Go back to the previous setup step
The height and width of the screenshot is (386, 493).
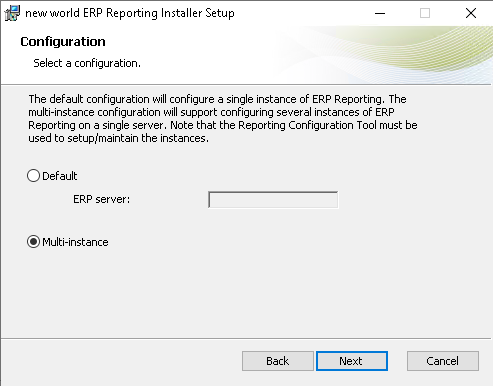(x=277, y=361)
